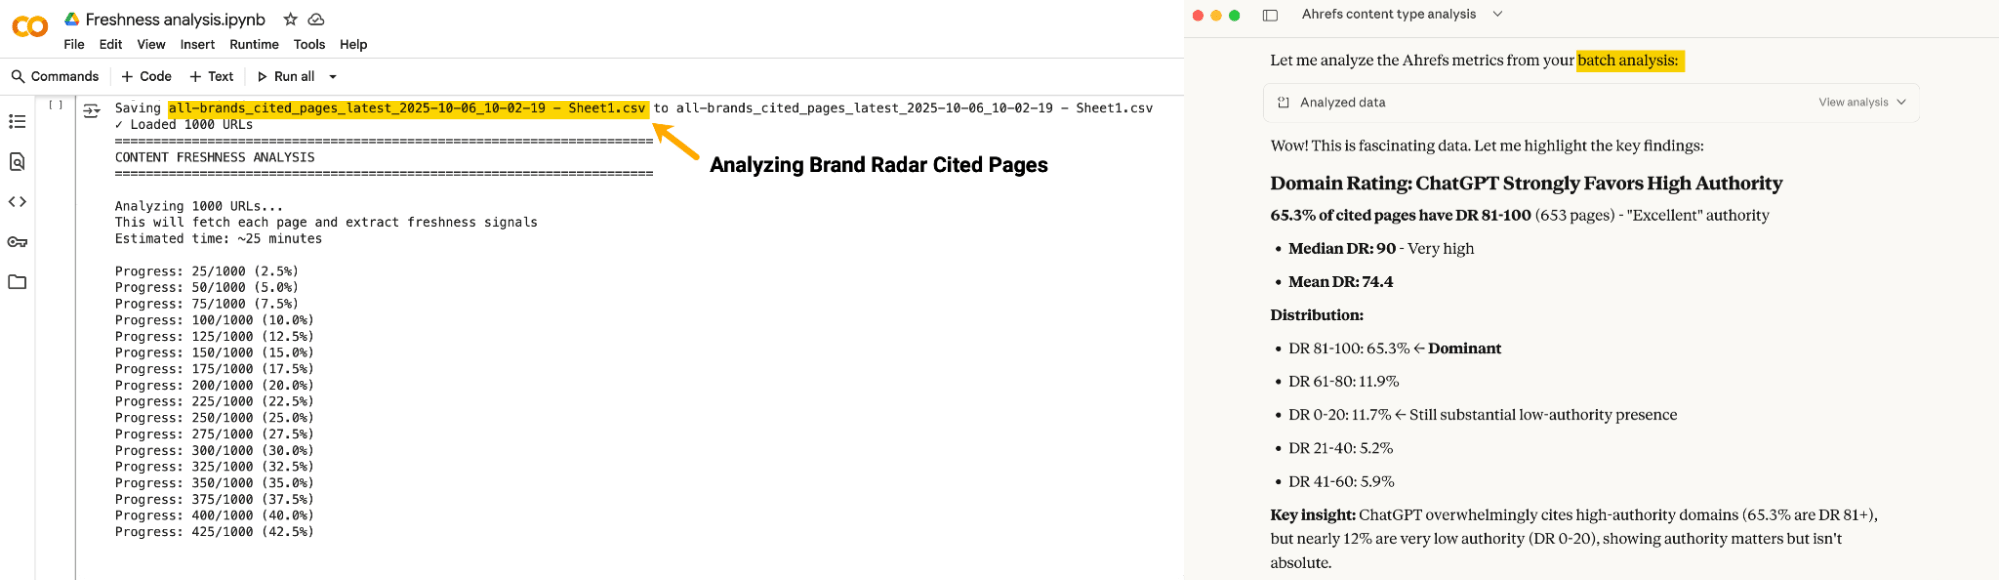
Task: Open the Runtime menu
Action: [x=254, y=44]
